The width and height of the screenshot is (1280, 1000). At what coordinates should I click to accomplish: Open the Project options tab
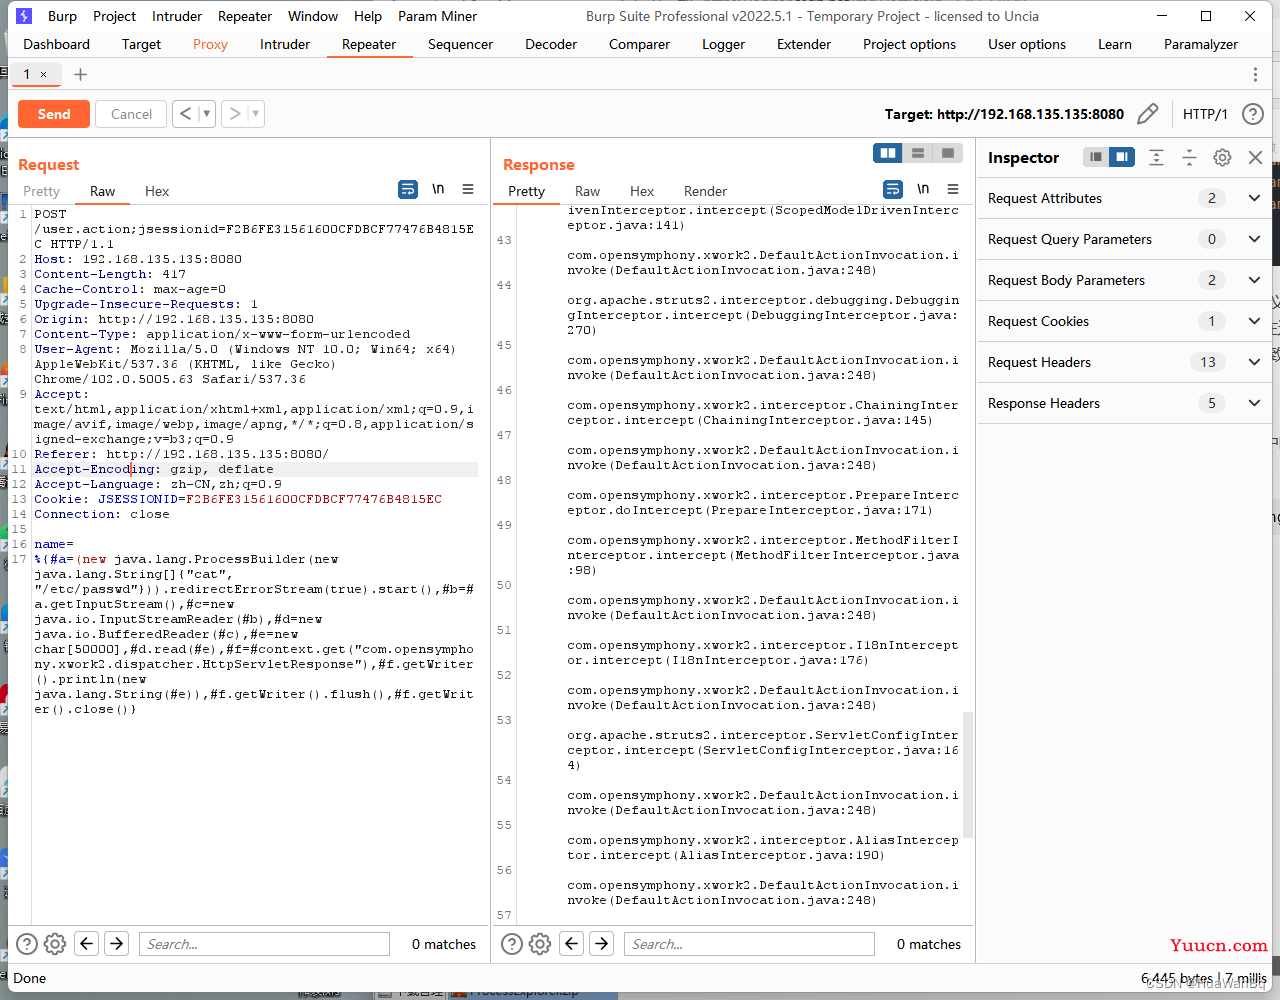click(909, 44)
